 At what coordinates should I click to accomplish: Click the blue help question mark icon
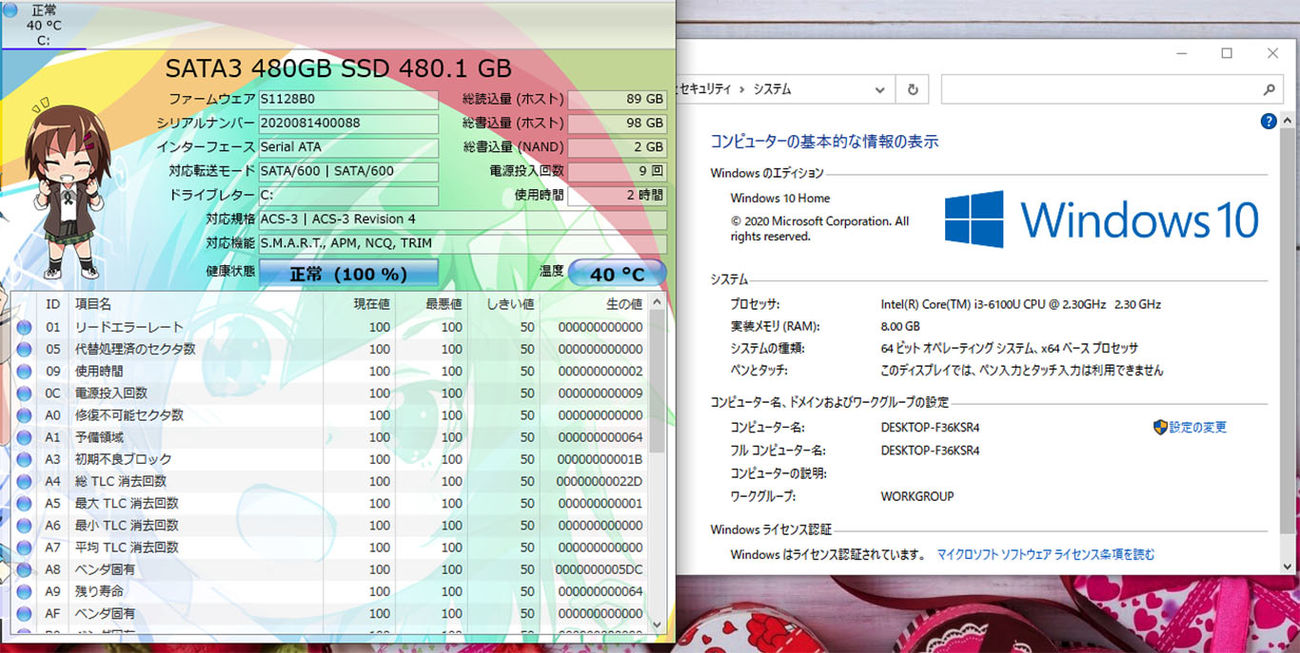pos(1268,121)
